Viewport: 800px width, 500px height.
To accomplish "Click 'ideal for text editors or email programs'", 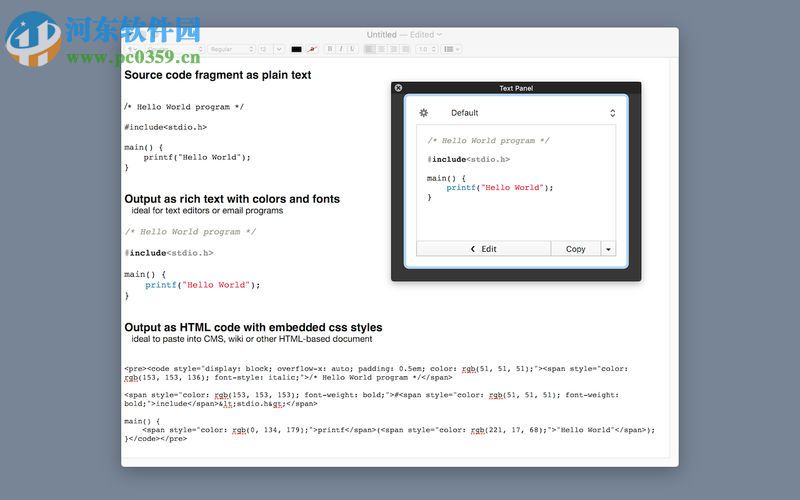I will (207, 211).
